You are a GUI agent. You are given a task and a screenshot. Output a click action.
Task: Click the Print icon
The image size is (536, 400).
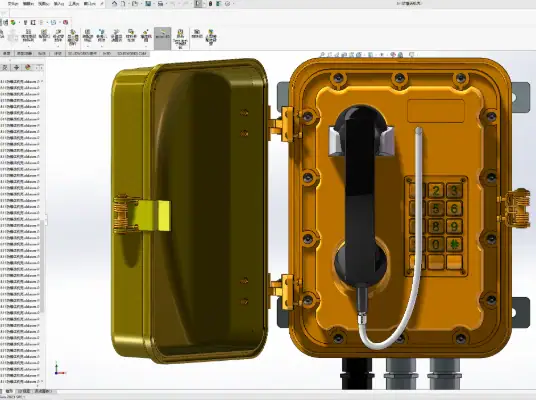pyautogui.click(x=160, y=3)
